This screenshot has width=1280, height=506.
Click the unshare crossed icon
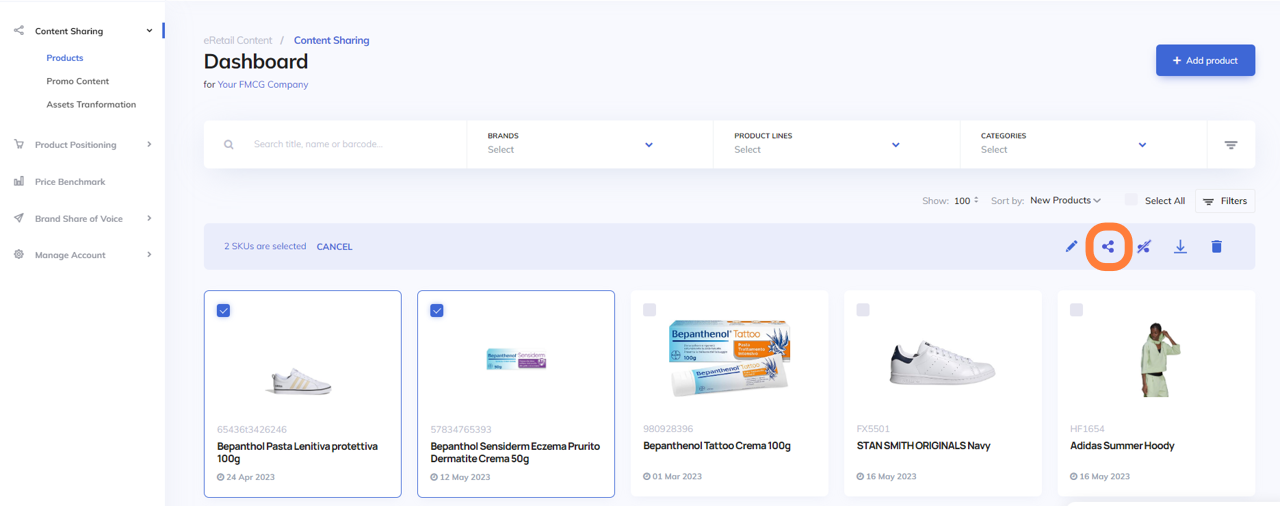1144,246
